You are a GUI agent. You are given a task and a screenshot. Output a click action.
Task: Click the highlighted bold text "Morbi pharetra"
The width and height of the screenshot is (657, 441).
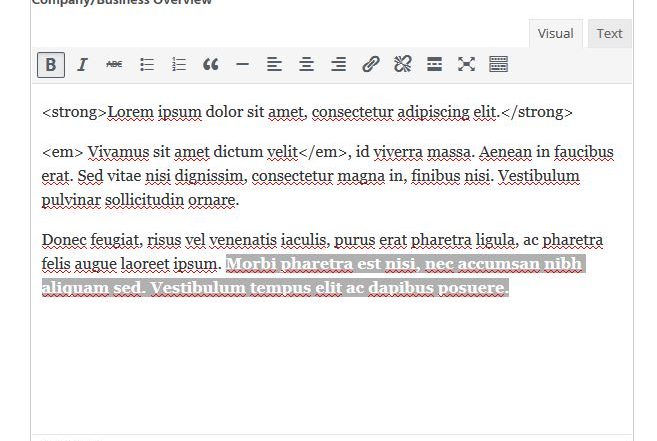click(x=289, y=264)
